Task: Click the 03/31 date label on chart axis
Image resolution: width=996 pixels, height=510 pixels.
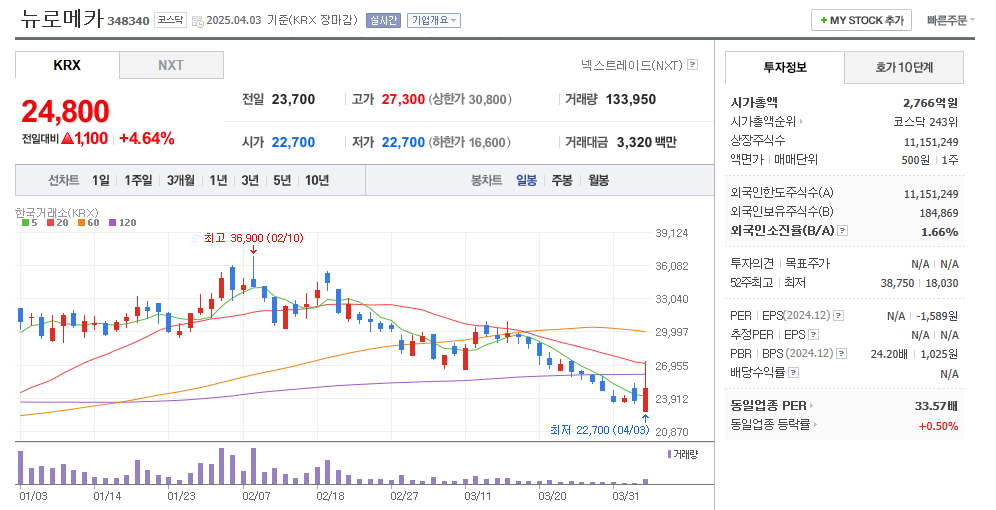Action: (625, 496)
